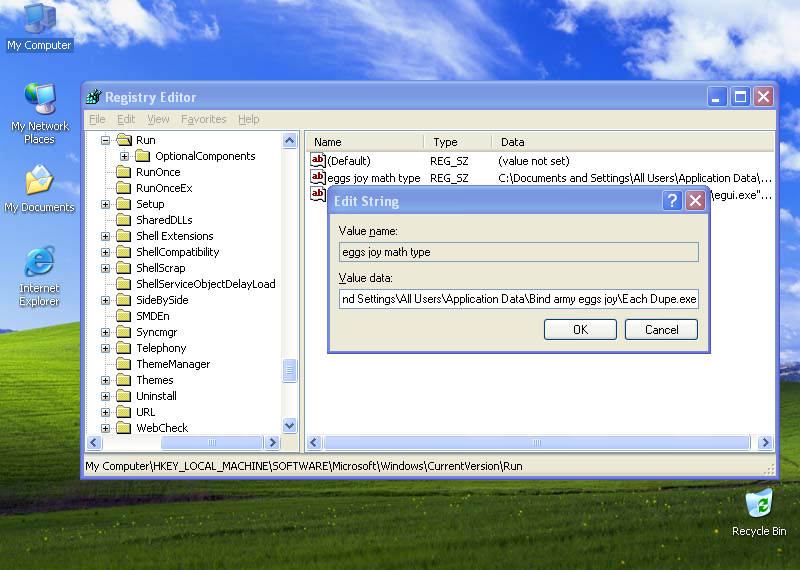Image resolution: width=800 pixels, height=570 pixels.
Task: Select the RunOnceEx folder icon
Action: 123,188
